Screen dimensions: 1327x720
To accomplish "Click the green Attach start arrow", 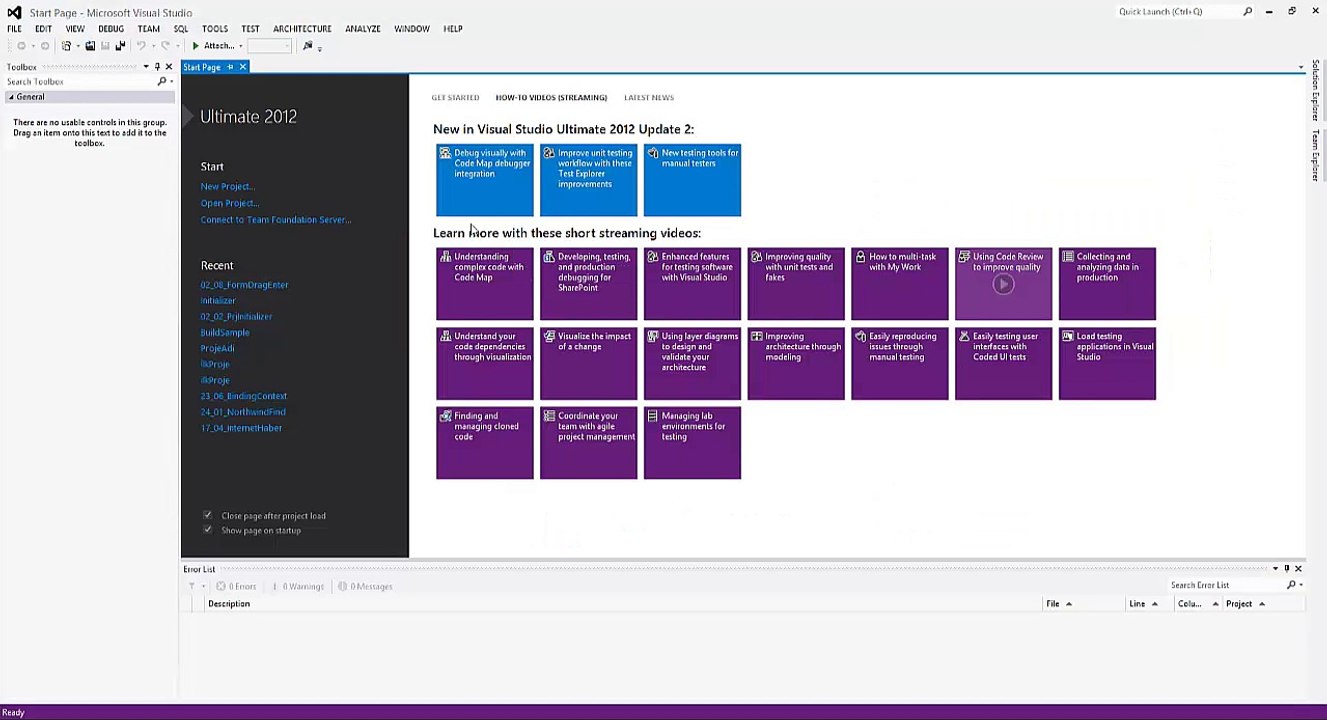I will [x=196, y=46].
